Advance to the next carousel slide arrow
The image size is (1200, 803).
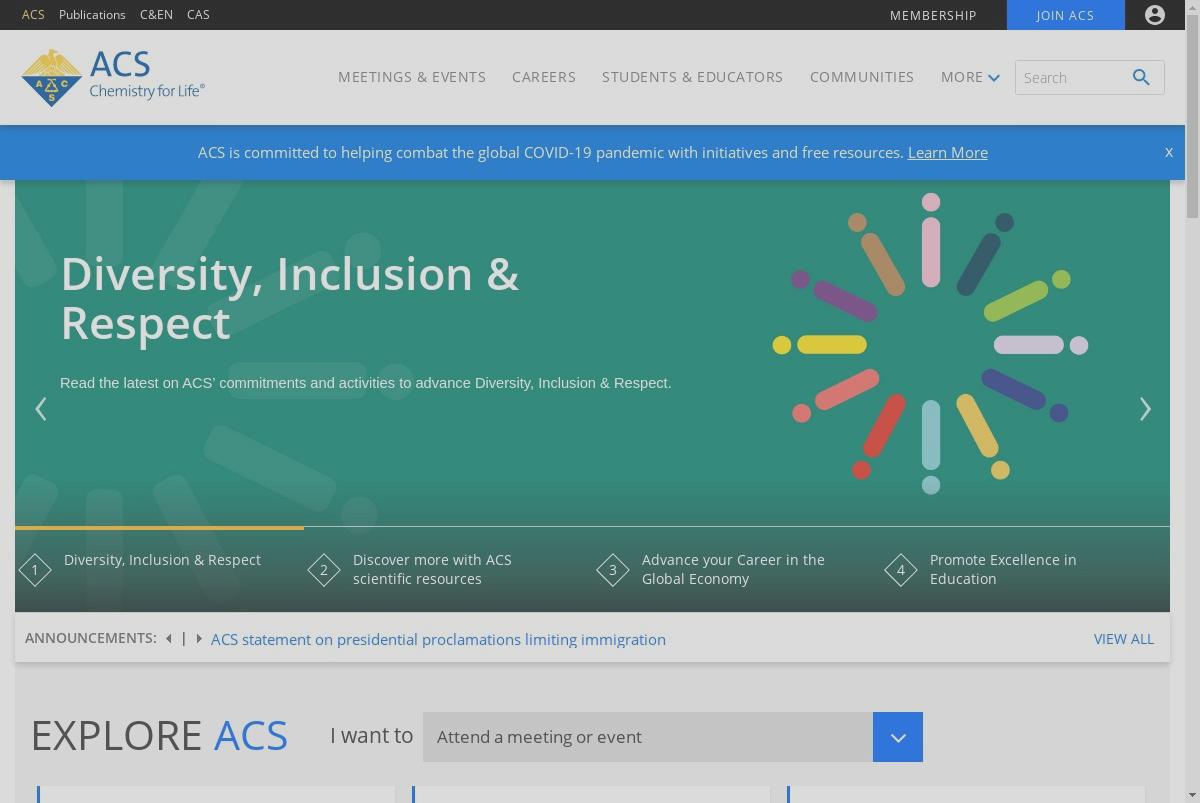(x=1145, y=409)
